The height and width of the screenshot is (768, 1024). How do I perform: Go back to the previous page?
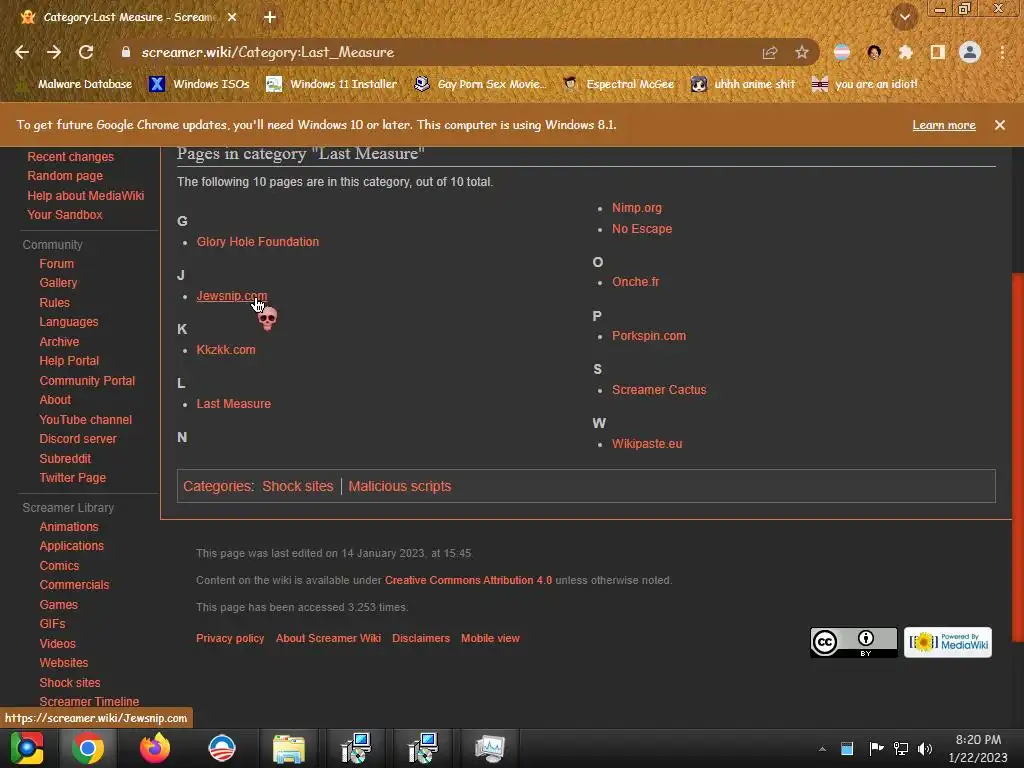(22, 52)
